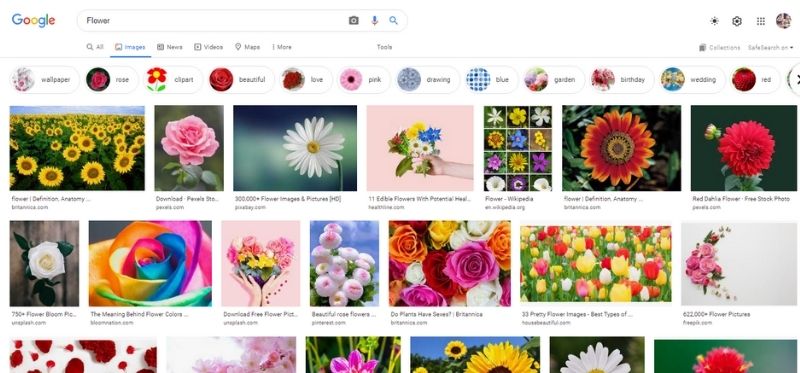Open the sunflower field thumbnail
Viewport: 800px width, 373px height.
click(x=77, y=148)
